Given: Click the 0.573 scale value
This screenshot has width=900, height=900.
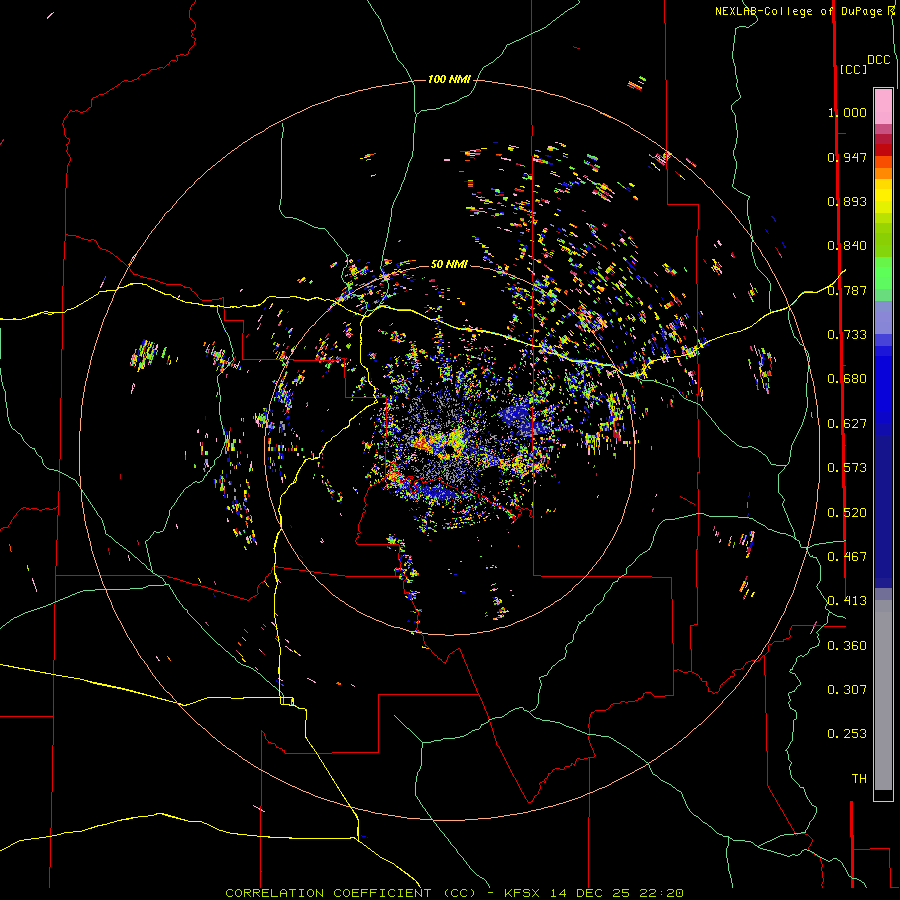Looking at the screenshot, I should 847,468.
